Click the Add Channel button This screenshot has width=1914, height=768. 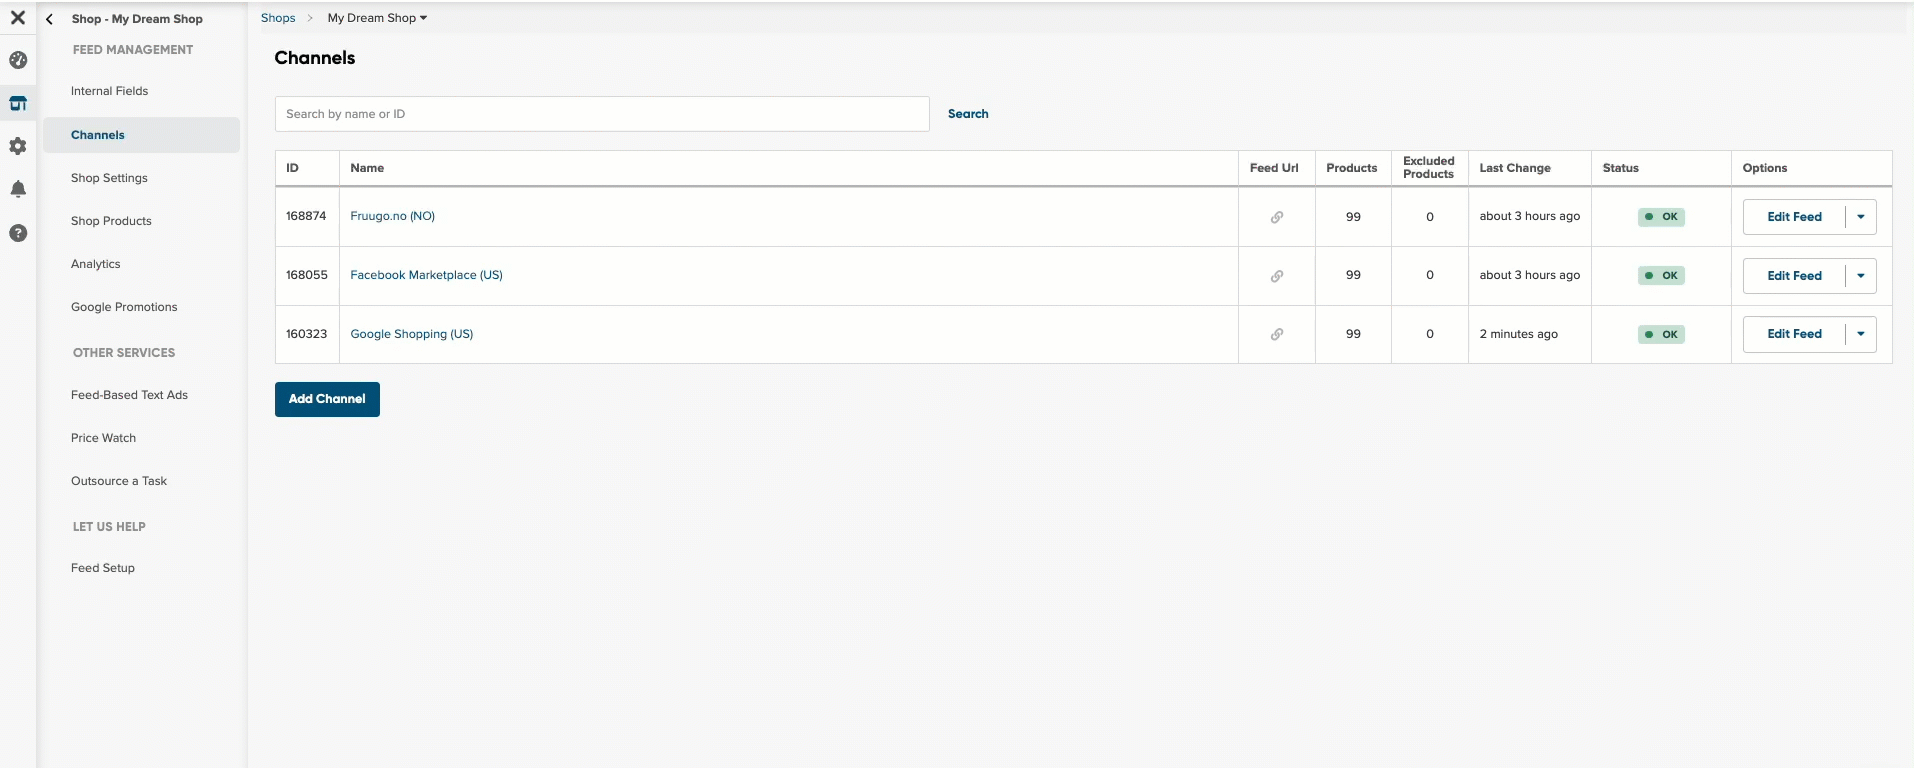point(327,399)
